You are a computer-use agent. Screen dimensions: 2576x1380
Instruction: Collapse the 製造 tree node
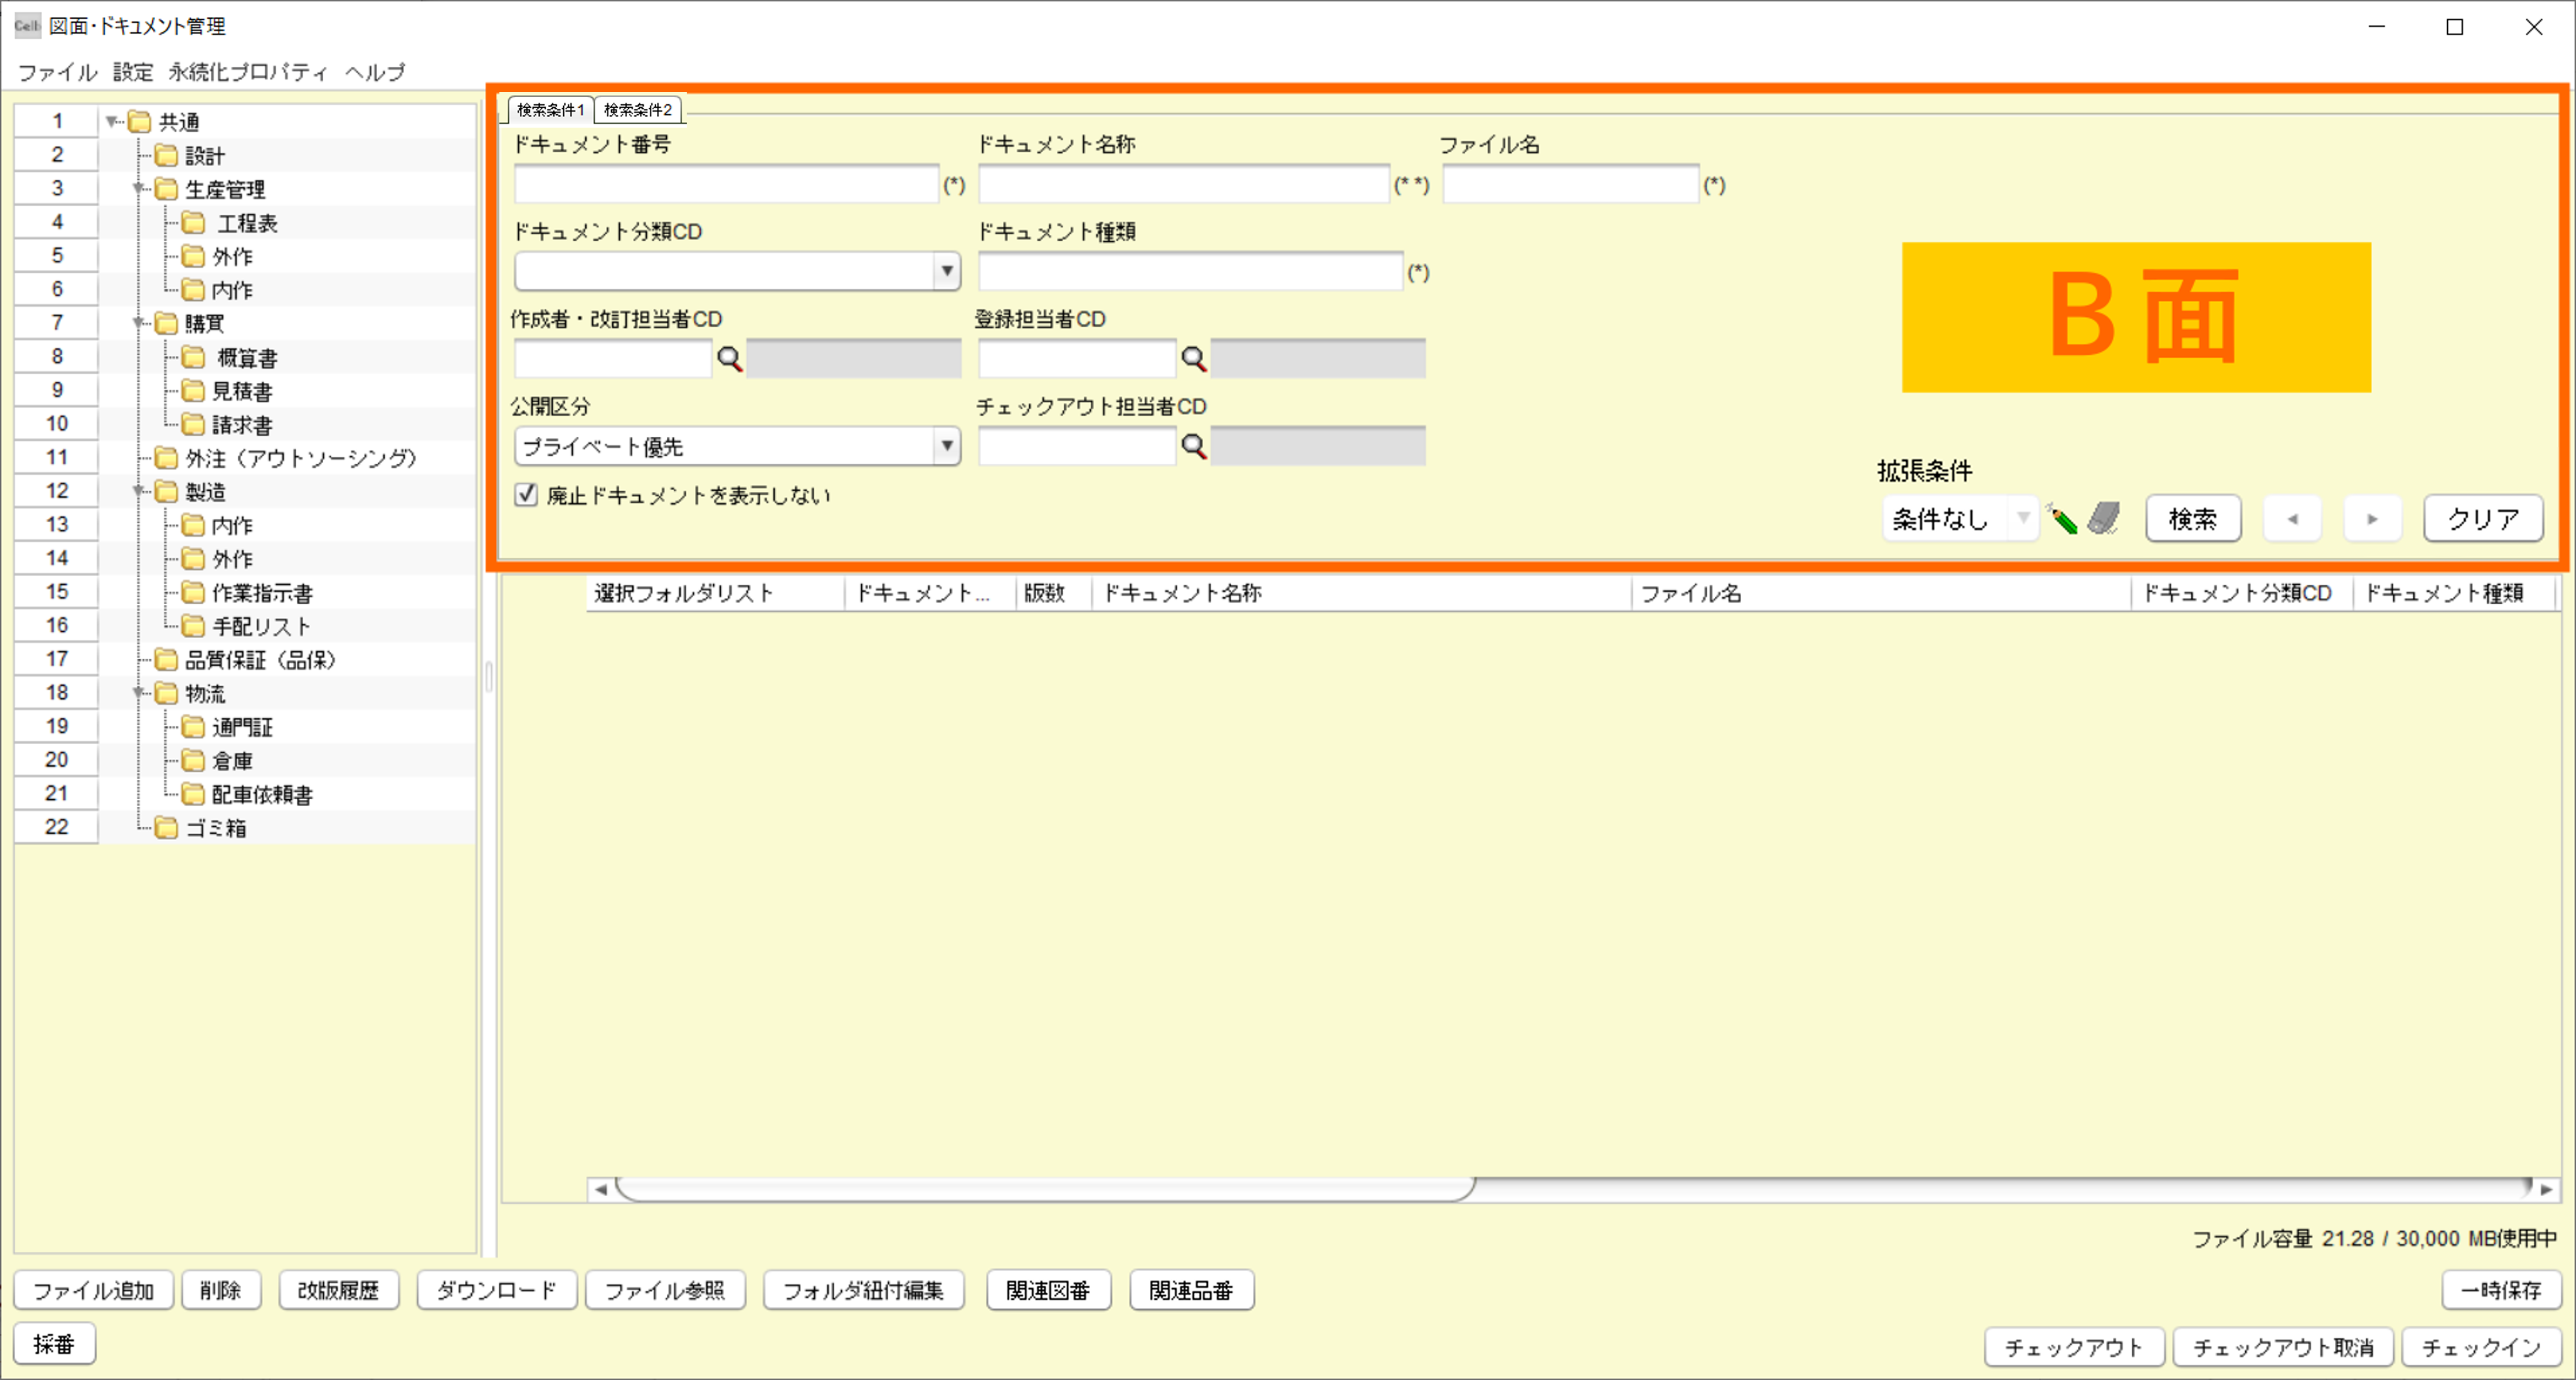tap(139, 491)
